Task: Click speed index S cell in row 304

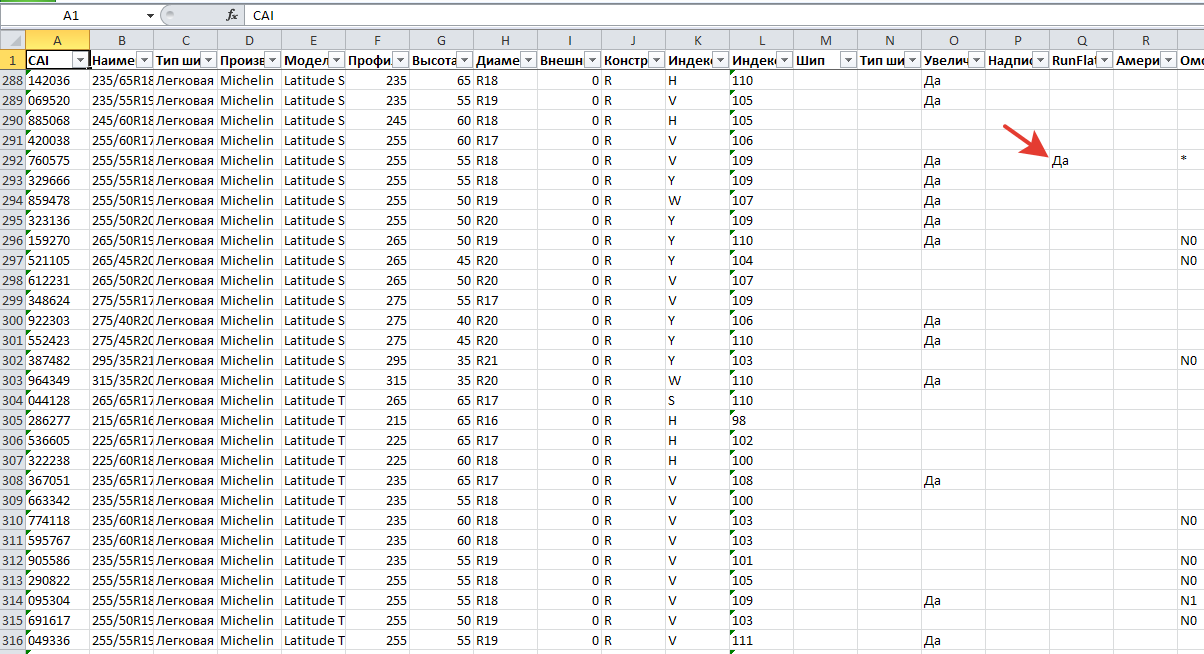Action: pyautogui.click(x=697, y=400)
